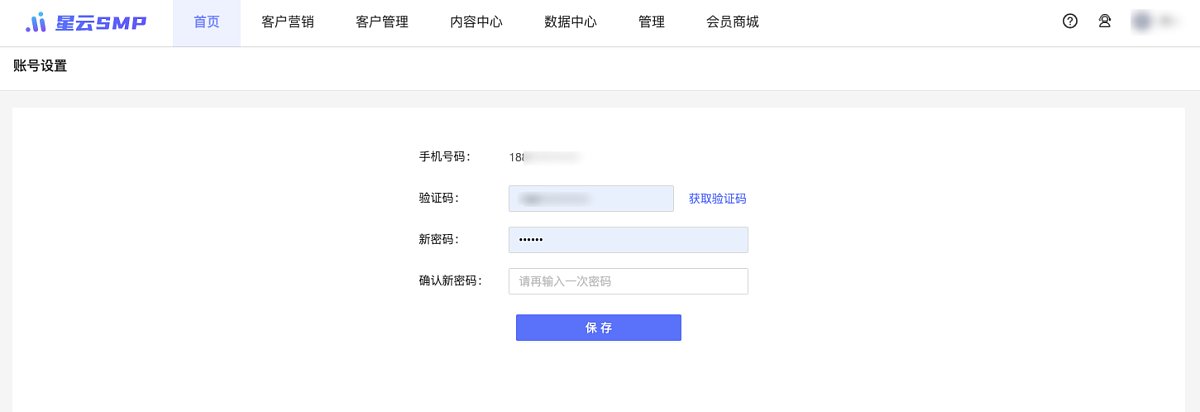Screen dimensions: 1200x412
Task: Open the customer service headset icon
Action: tap(1105, 21)
